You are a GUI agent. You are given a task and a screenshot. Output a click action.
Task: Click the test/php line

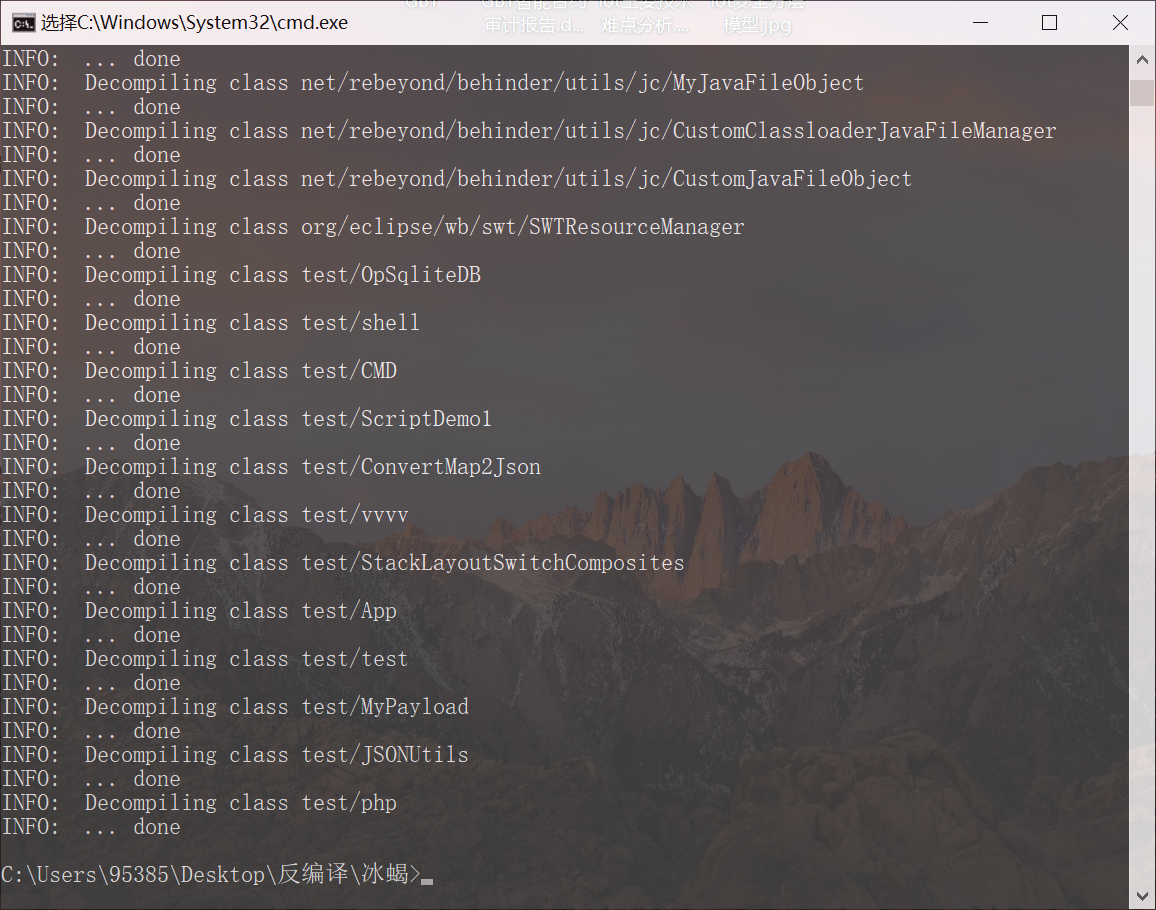tap(199, 802)
